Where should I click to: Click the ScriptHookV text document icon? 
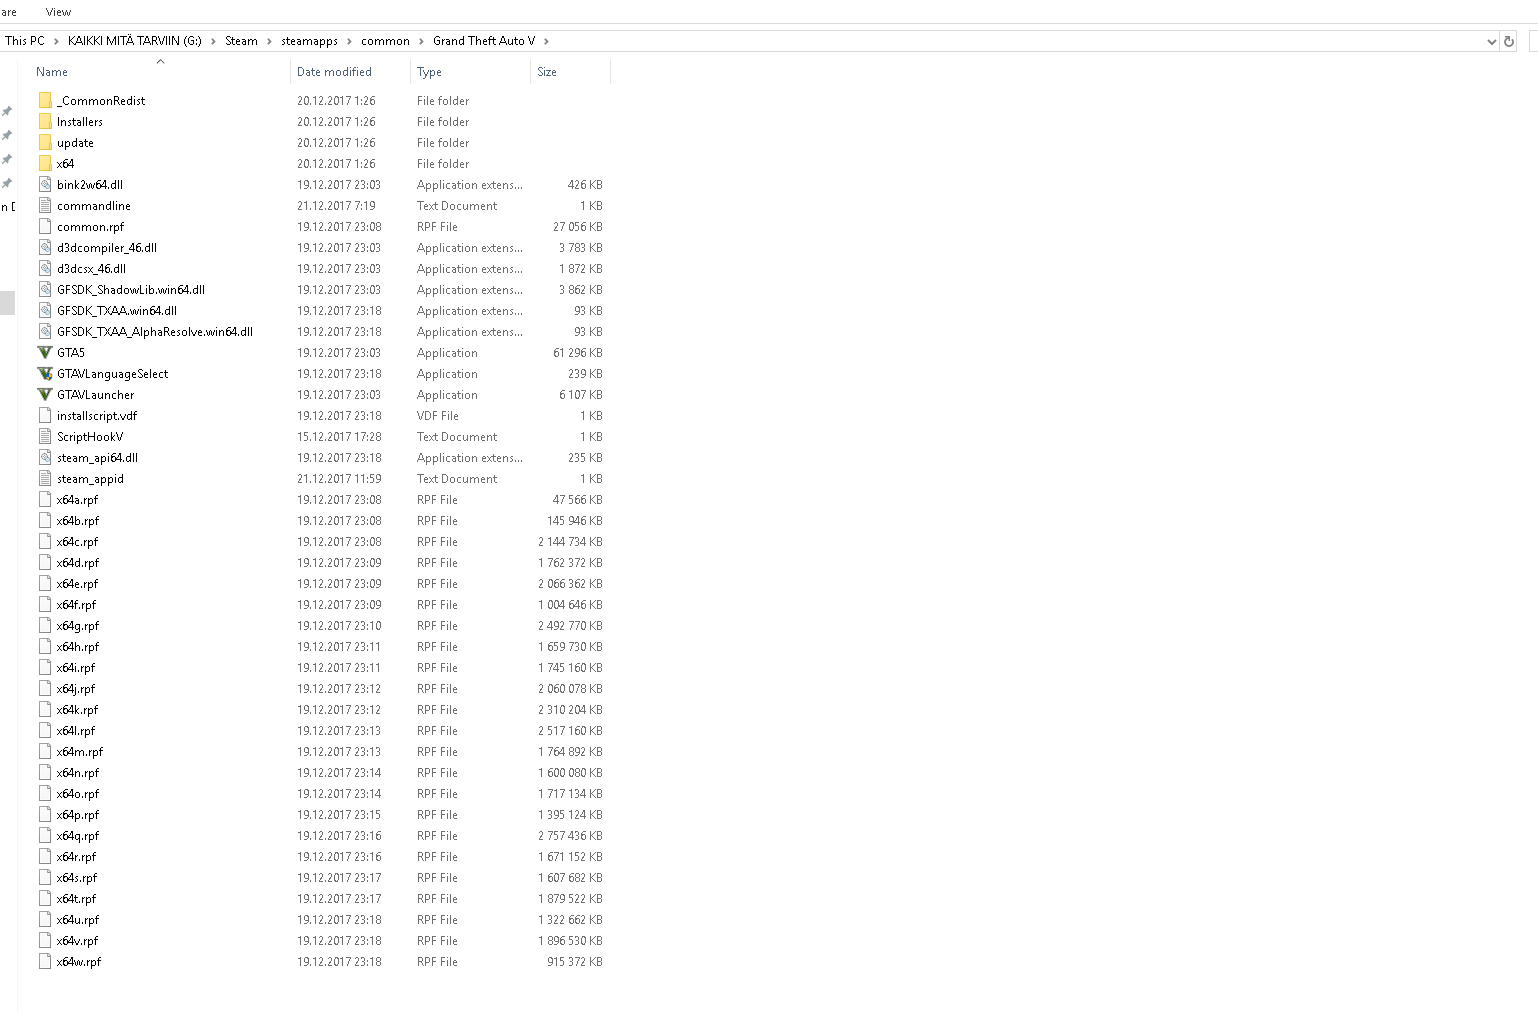point(45,437)
